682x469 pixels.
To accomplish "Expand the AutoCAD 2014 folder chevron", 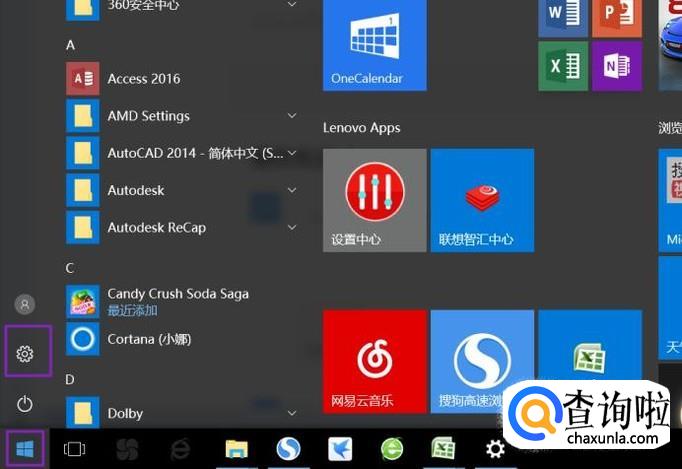I will (292, 153).
